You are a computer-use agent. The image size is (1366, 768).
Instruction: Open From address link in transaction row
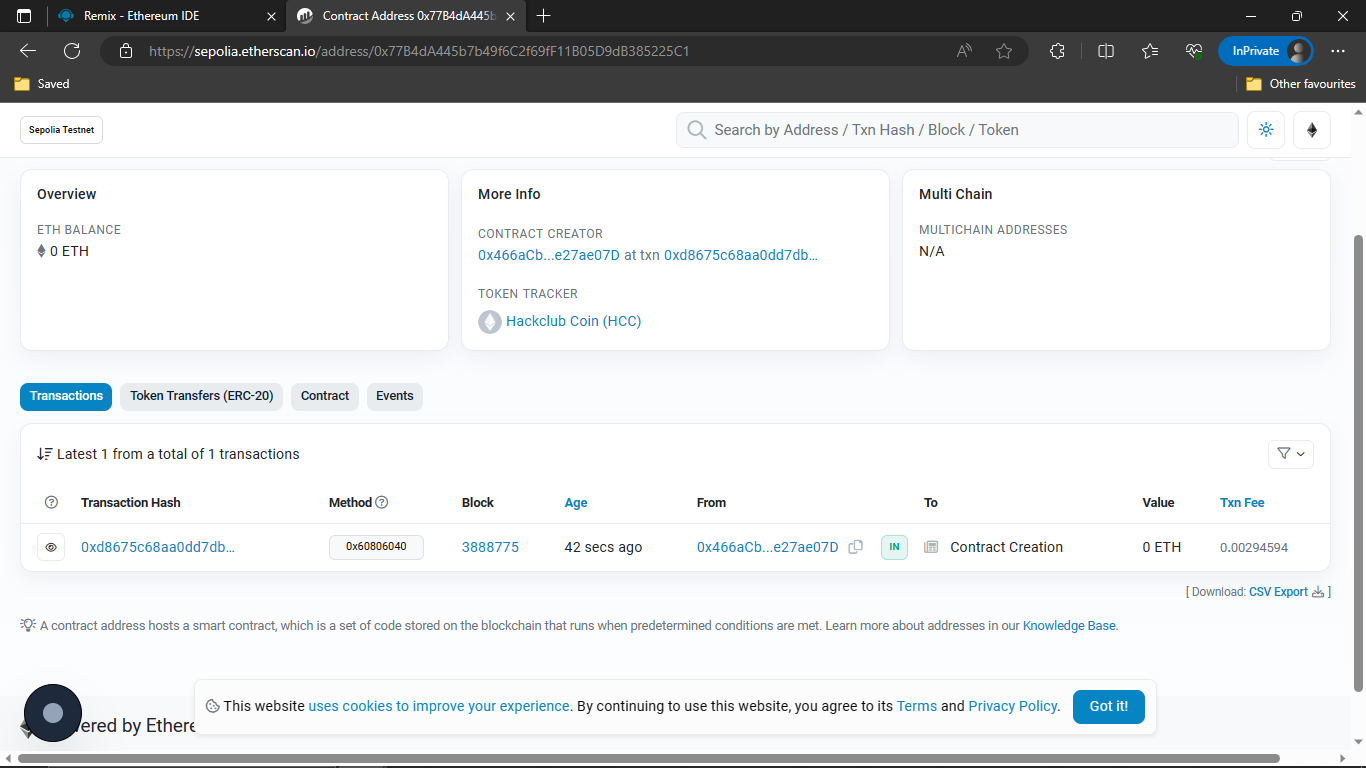(768, 547)
